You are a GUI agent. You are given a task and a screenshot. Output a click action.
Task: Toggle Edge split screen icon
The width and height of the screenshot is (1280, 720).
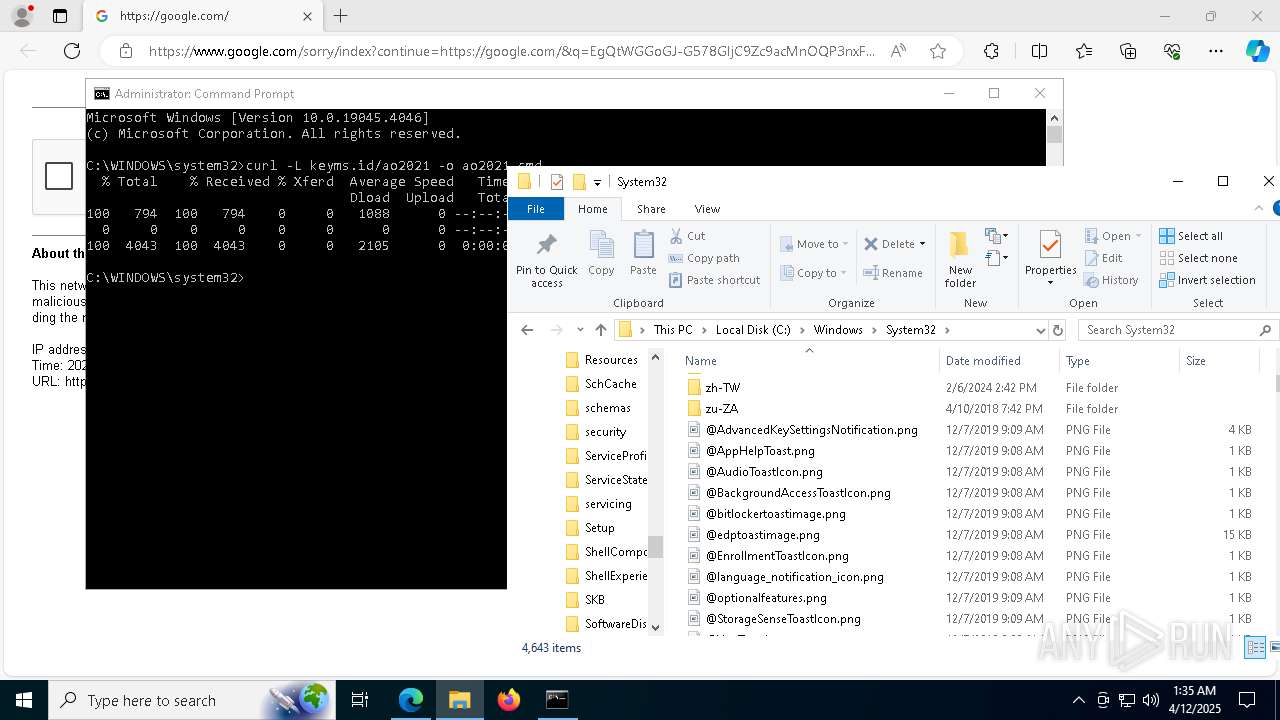click(x=1039, y=51)
